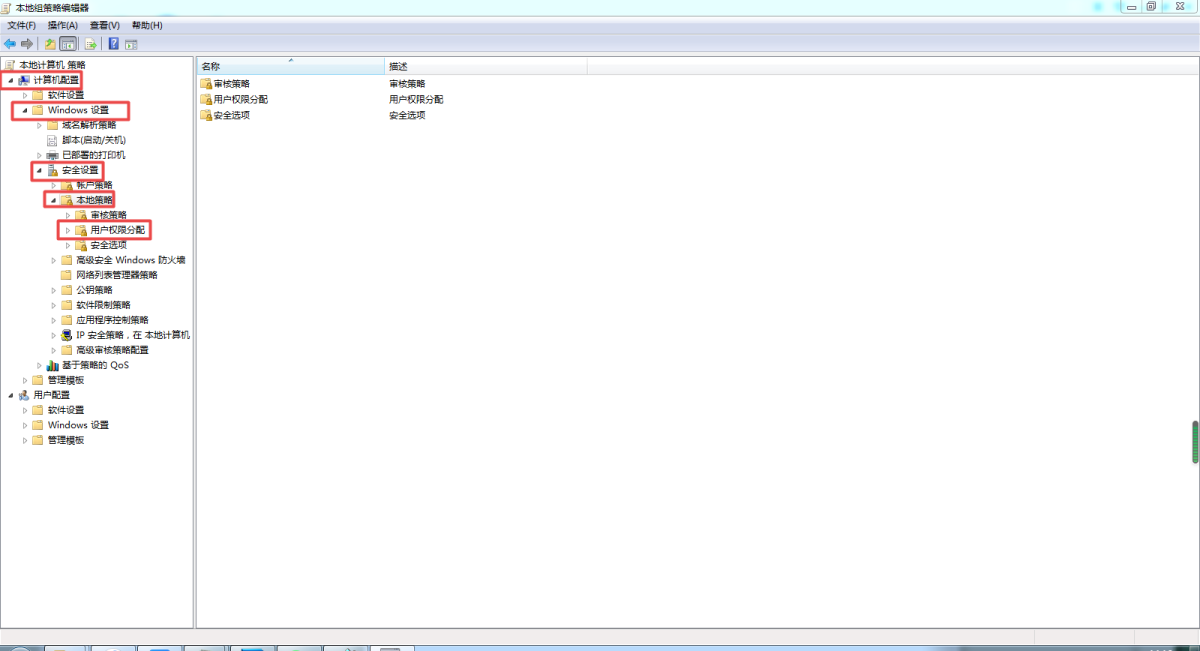Expand the 软件限制策略 node arrow
1200x651 pixels.
click(x=54, y=305)
